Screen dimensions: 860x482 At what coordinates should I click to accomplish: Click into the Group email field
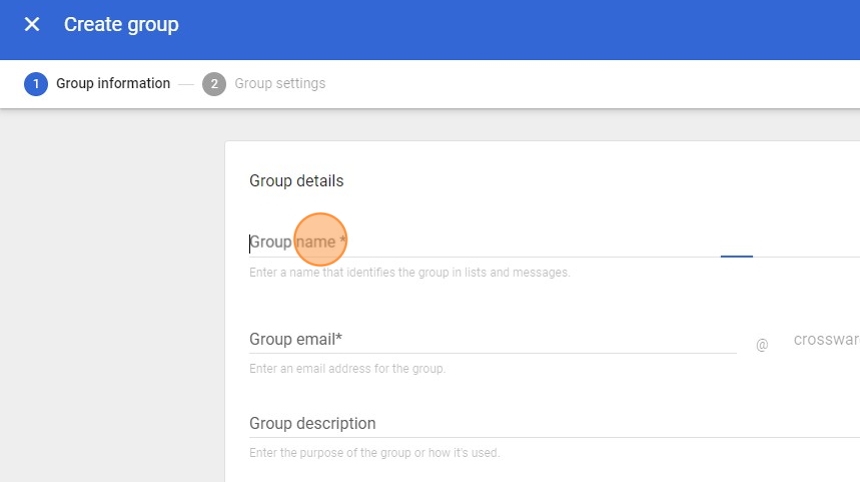(490, 340)
